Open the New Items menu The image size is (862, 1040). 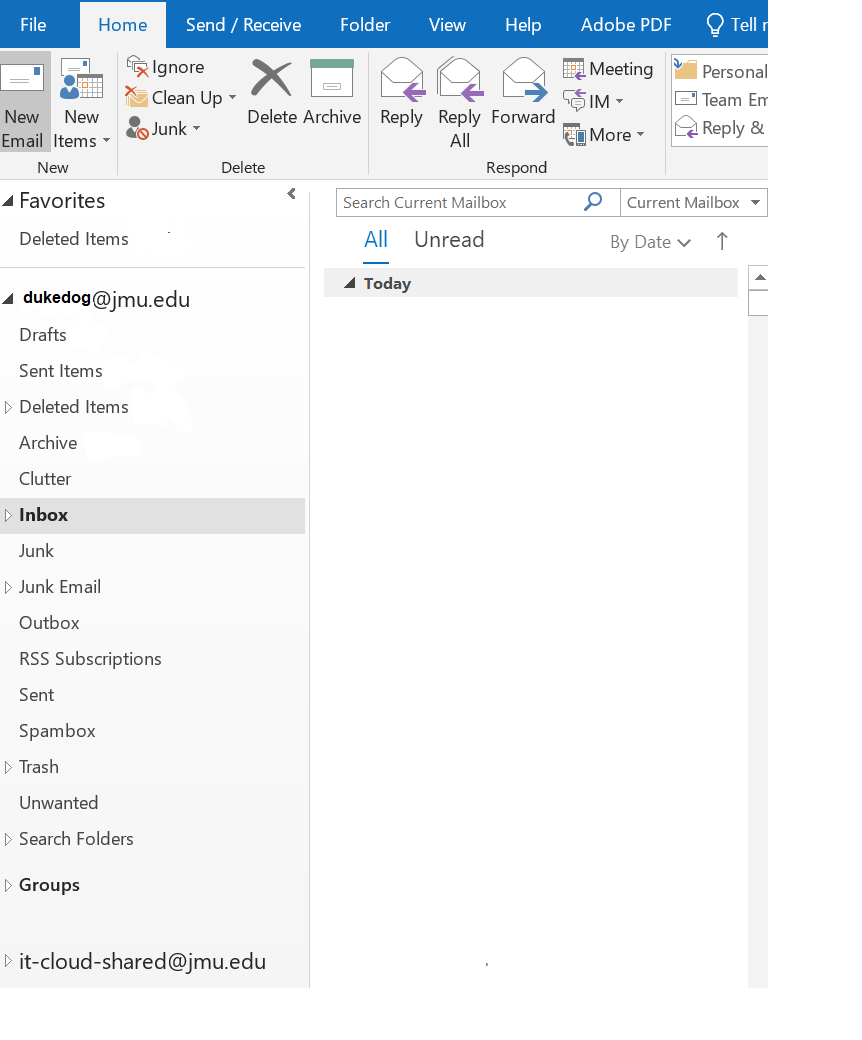tap(82, 103)
